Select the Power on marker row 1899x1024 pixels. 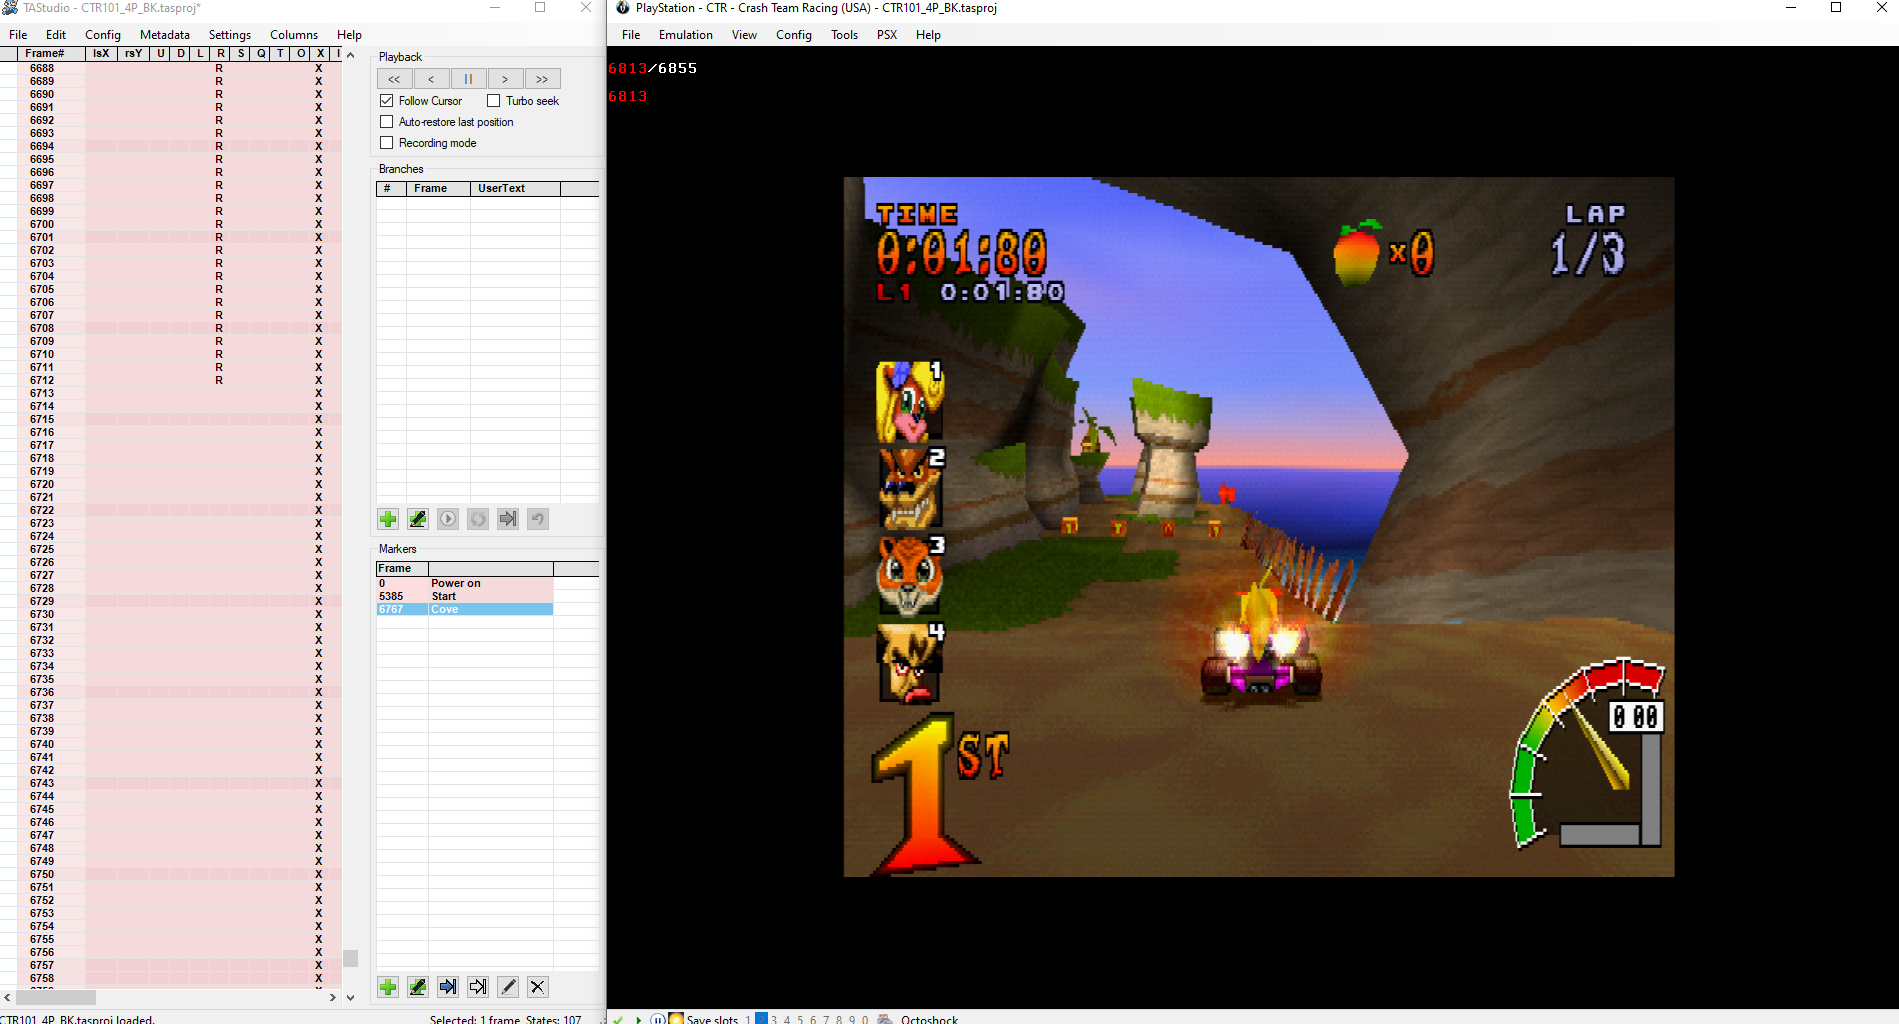[x=465, y=583]
